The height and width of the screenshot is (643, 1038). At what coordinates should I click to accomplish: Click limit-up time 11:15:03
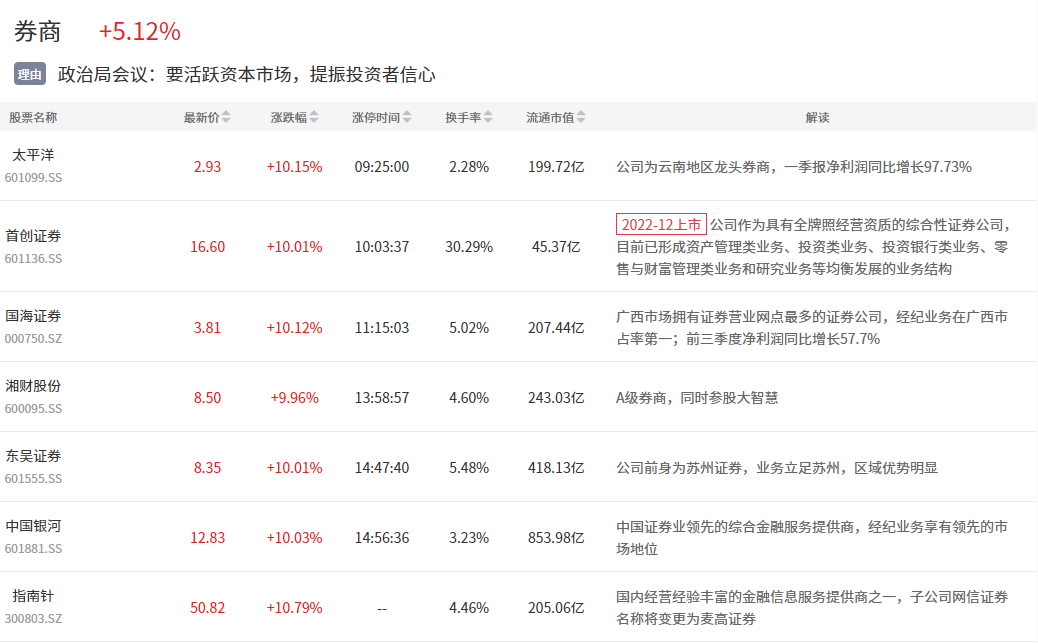(x=382, y=328)
